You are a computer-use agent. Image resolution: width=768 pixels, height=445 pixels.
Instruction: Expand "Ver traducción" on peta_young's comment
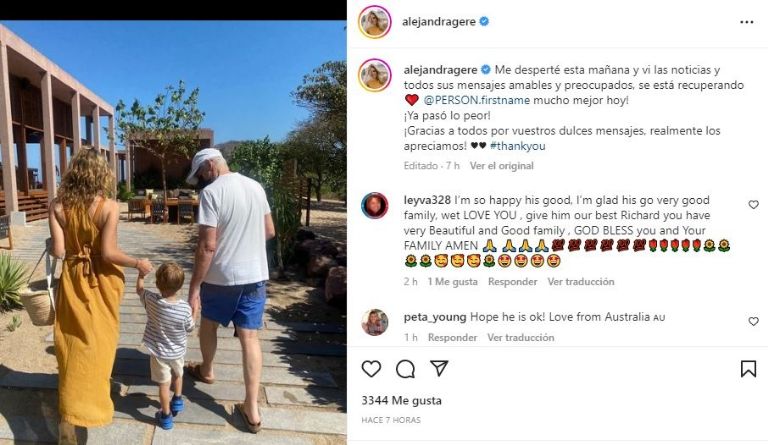520,337
